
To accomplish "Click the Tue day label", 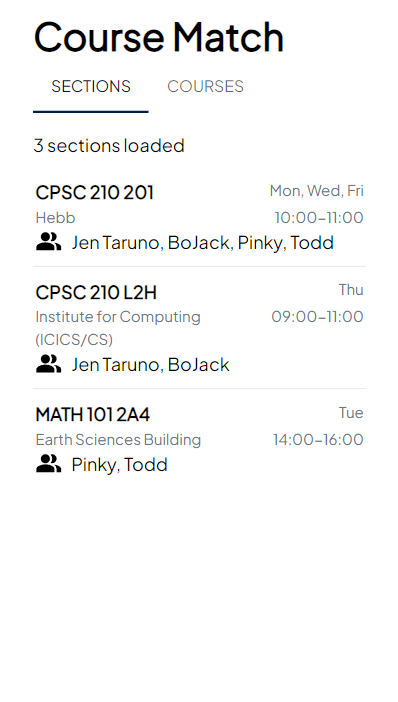I will [x=351, y=412].
